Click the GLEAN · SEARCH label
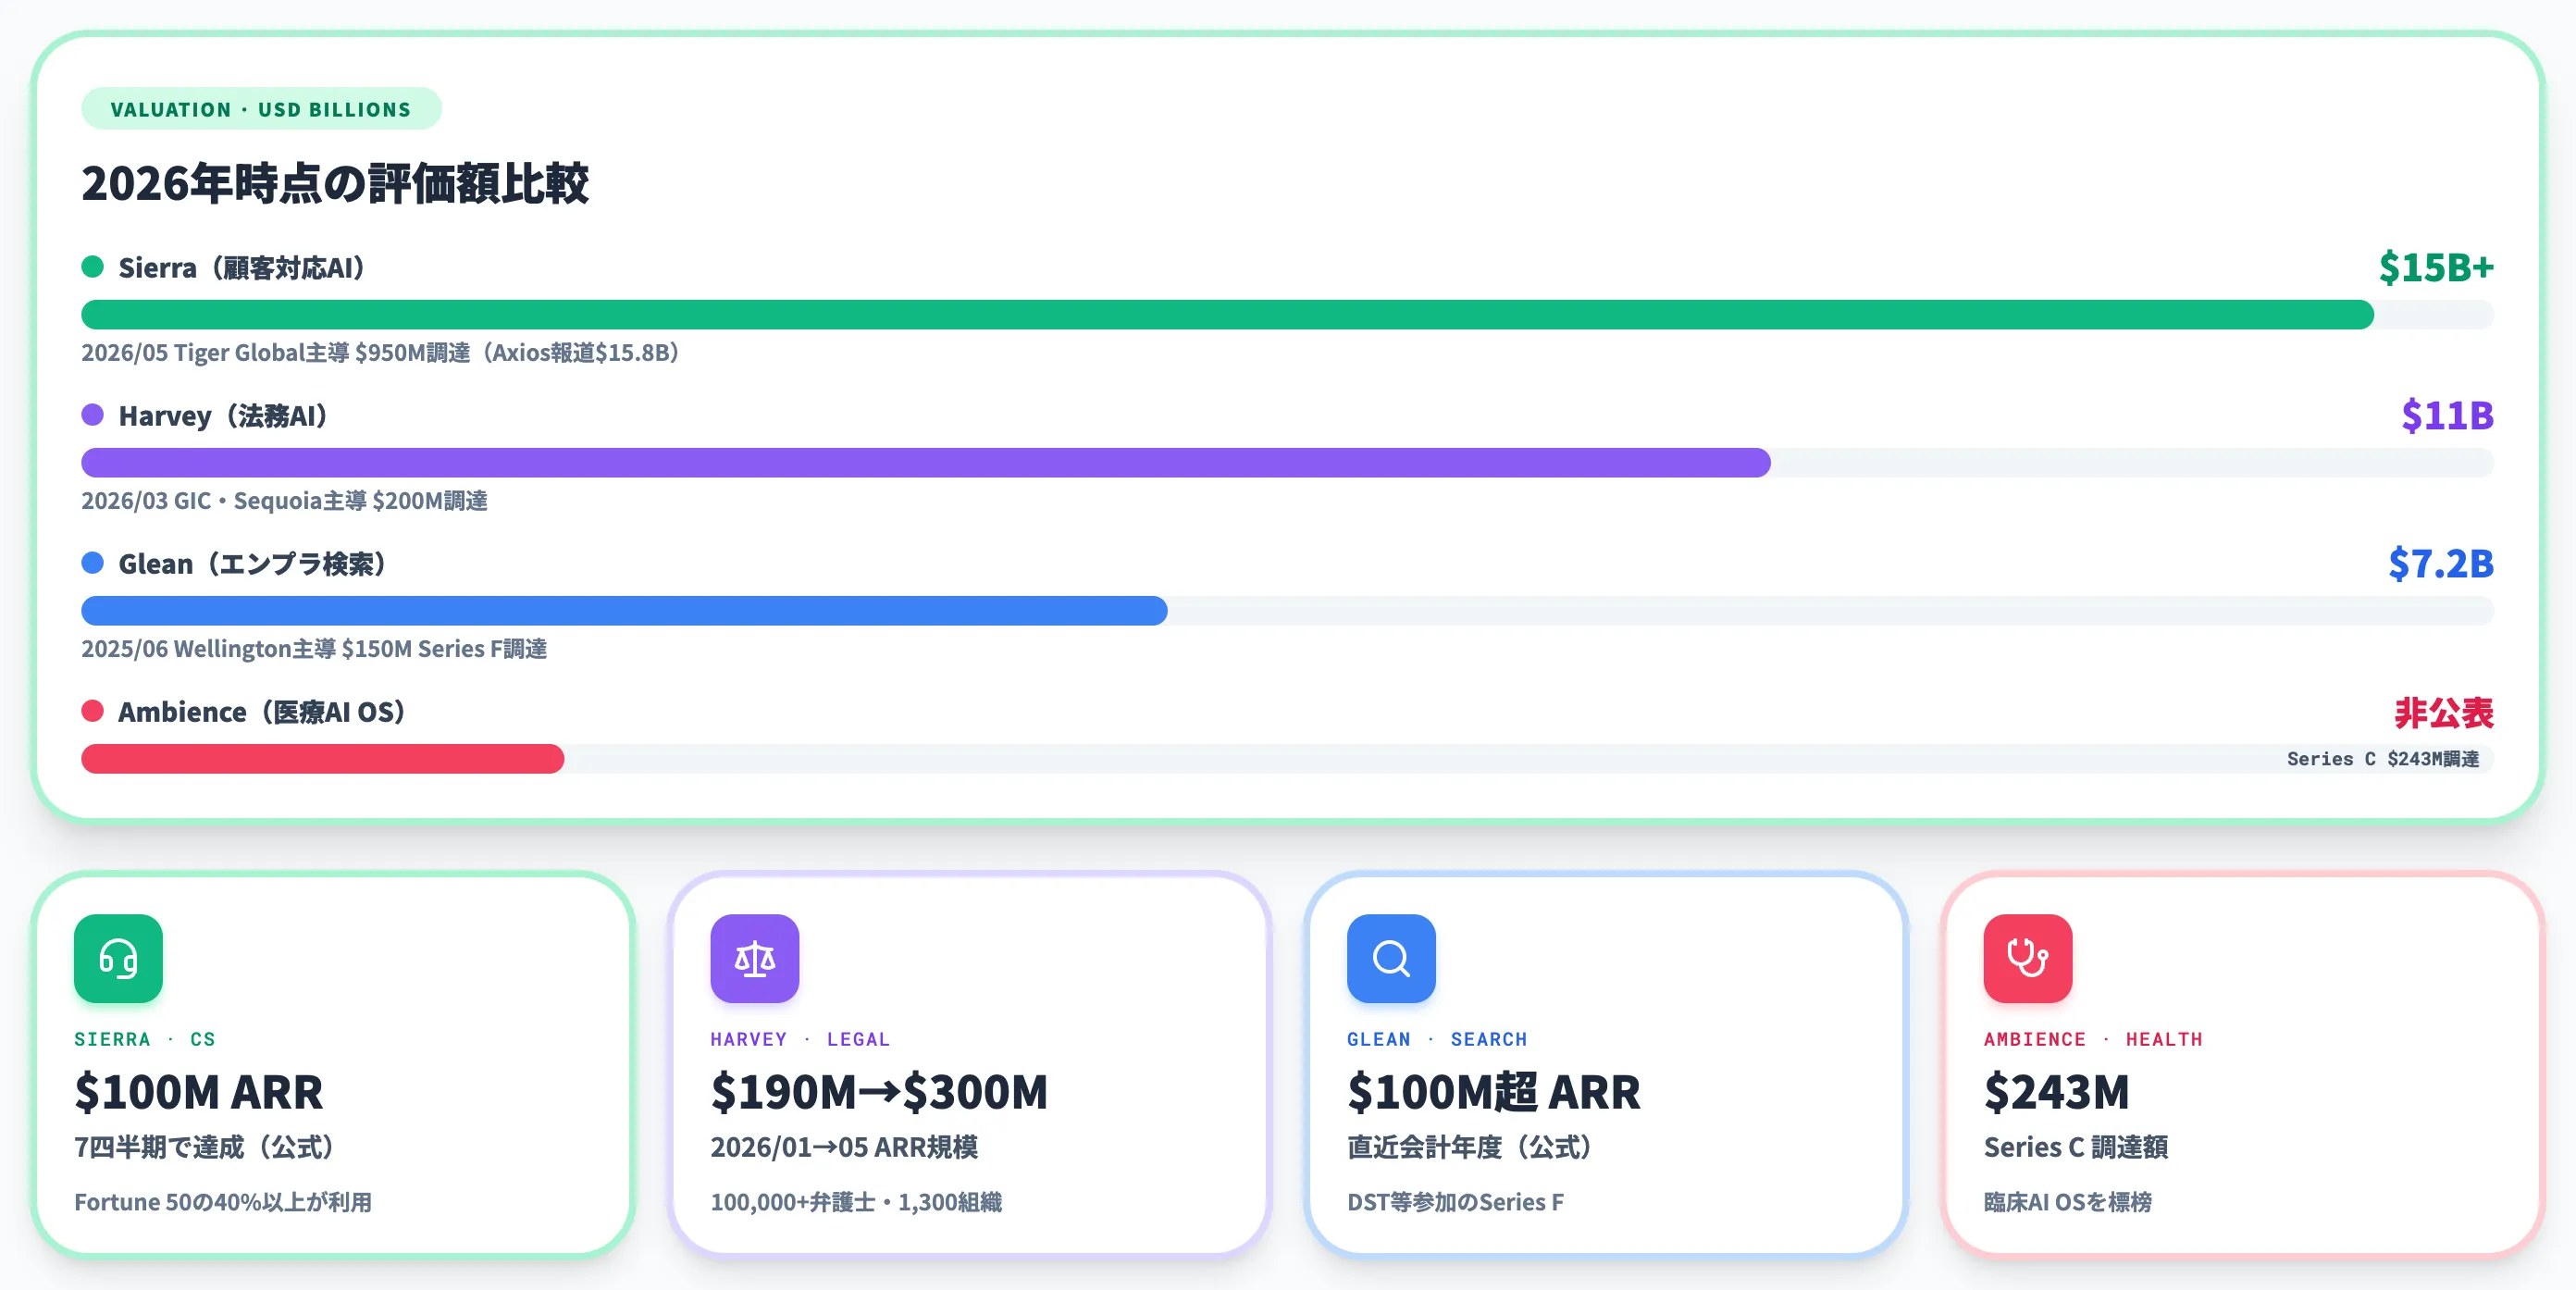This screenshot has height=1290, width=2576. coord(1437,1039)
